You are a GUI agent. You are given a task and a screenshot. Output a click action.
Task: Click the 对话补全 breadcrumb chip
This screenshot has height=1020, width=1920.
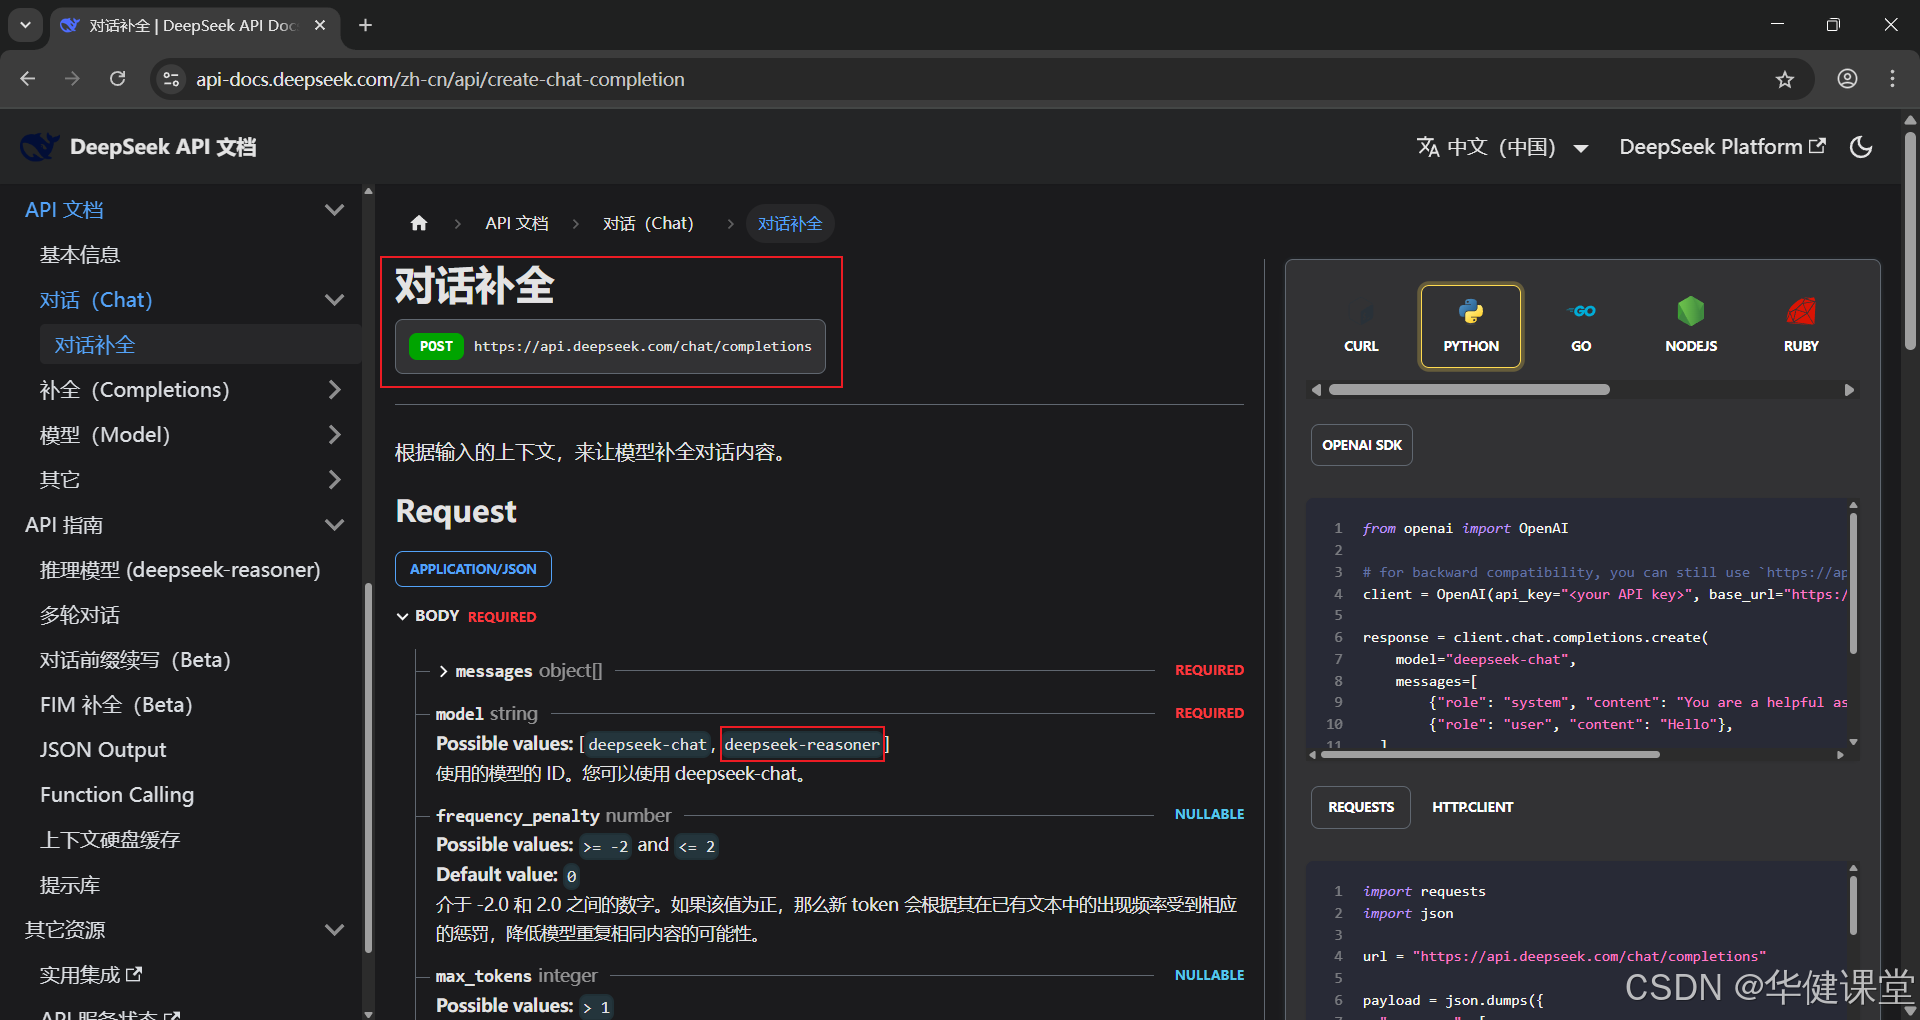(790, 223)
